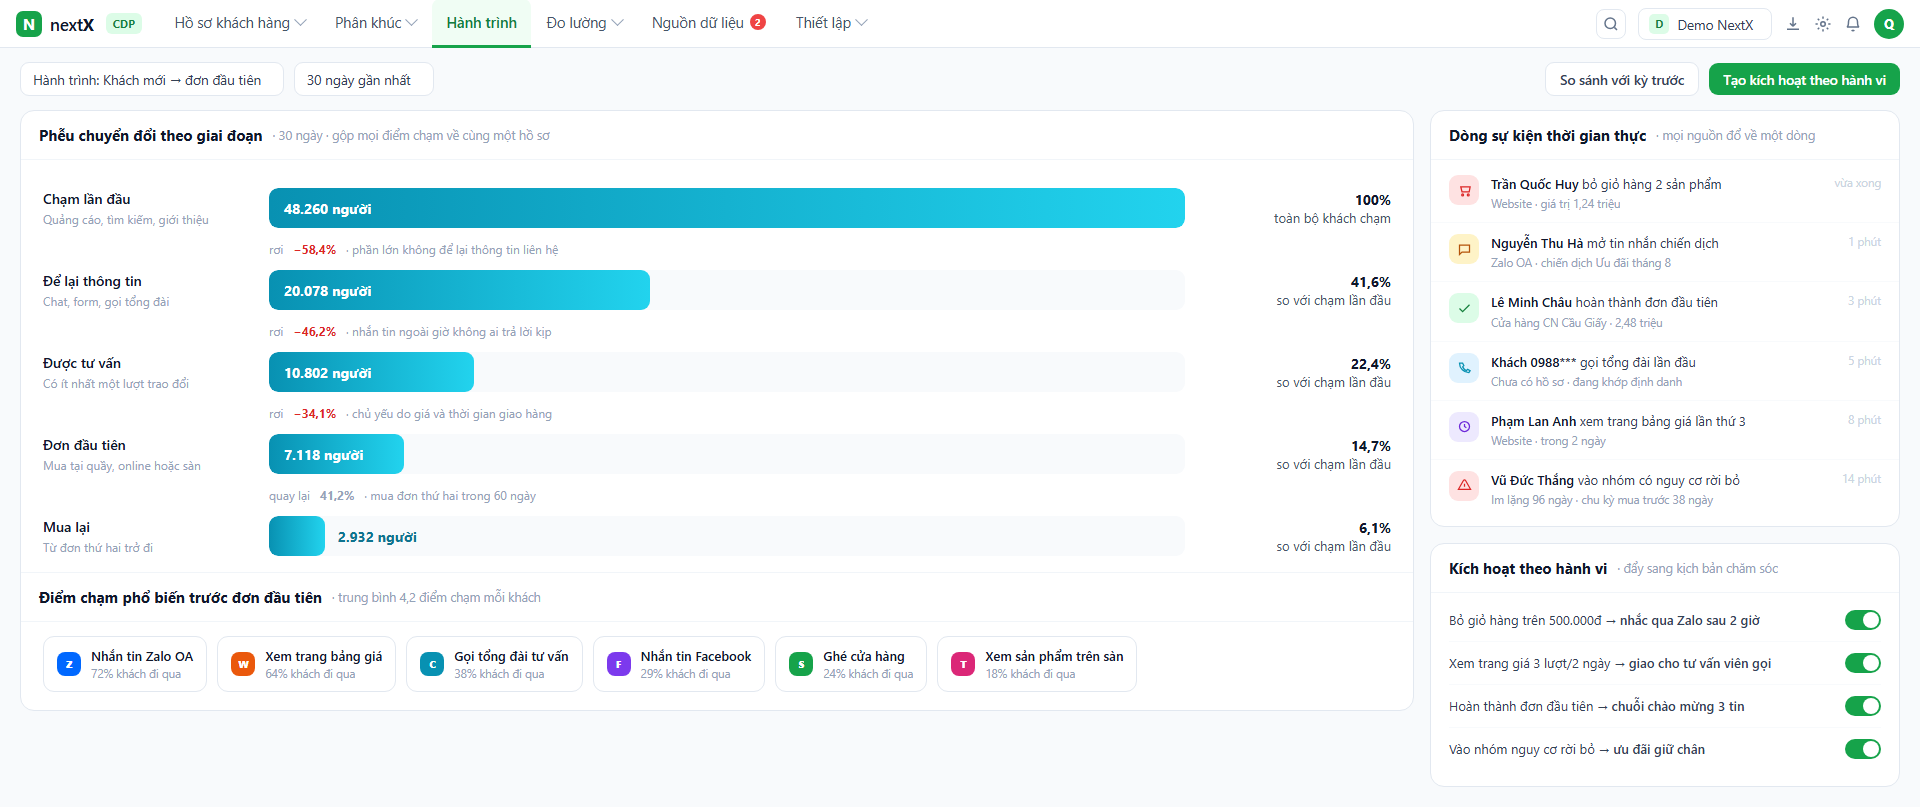
Task: Click the 48.260 người funnel bar
Action: point(727,208)
